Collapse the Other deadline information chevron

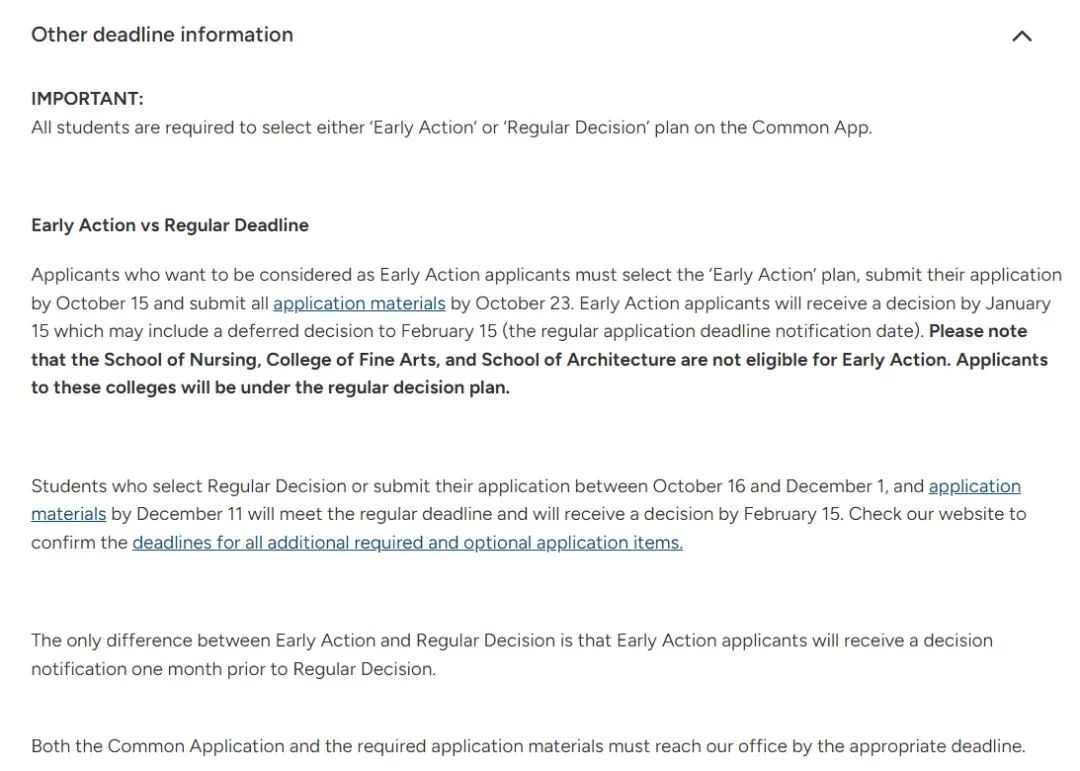pyautogui.click(x=1021, y=36)
